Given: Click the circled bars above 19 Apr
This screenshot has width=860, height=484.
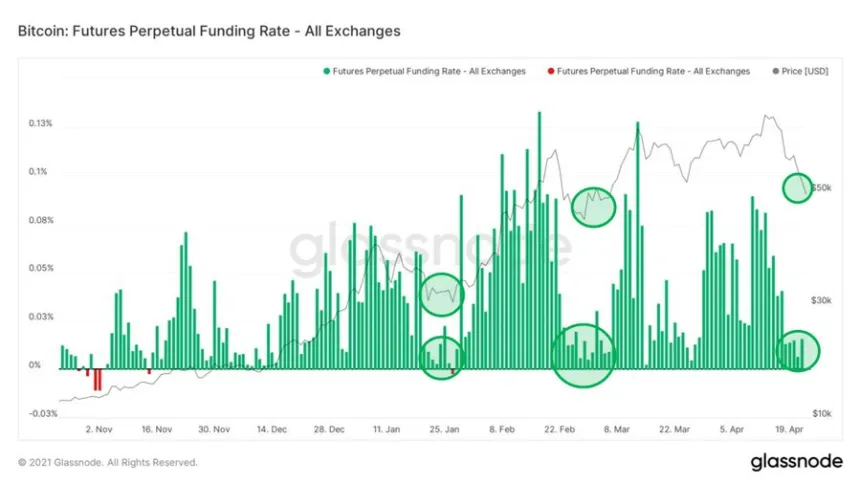Looking at the screenshot, I should coord(798,350).
